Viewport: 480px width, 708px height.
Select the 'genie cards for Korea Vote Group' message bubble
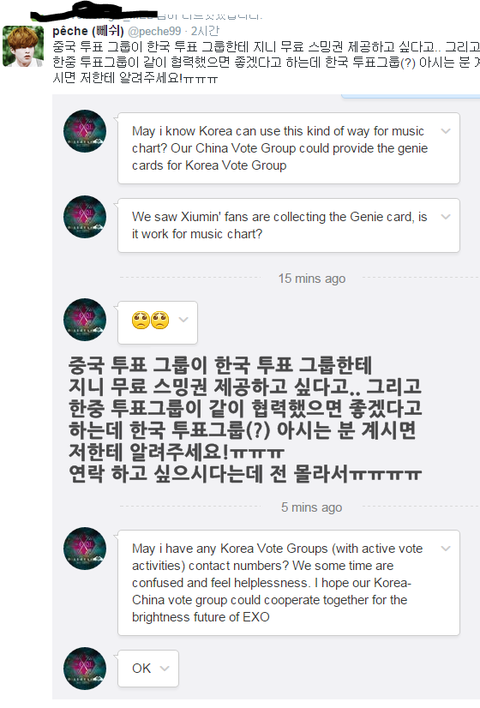tap(289, 148)
